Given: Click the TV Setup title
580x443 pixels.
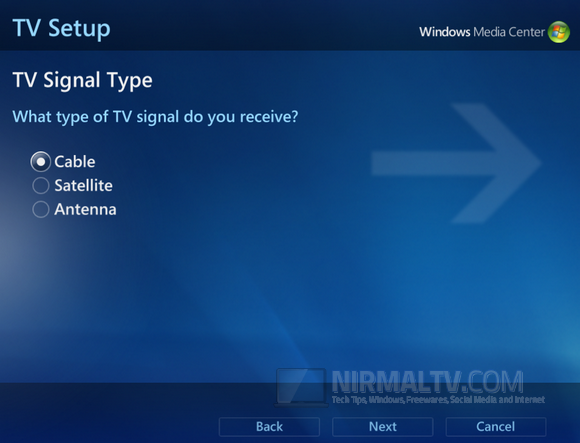Looking at the screenshot, I should click(61, 28).
